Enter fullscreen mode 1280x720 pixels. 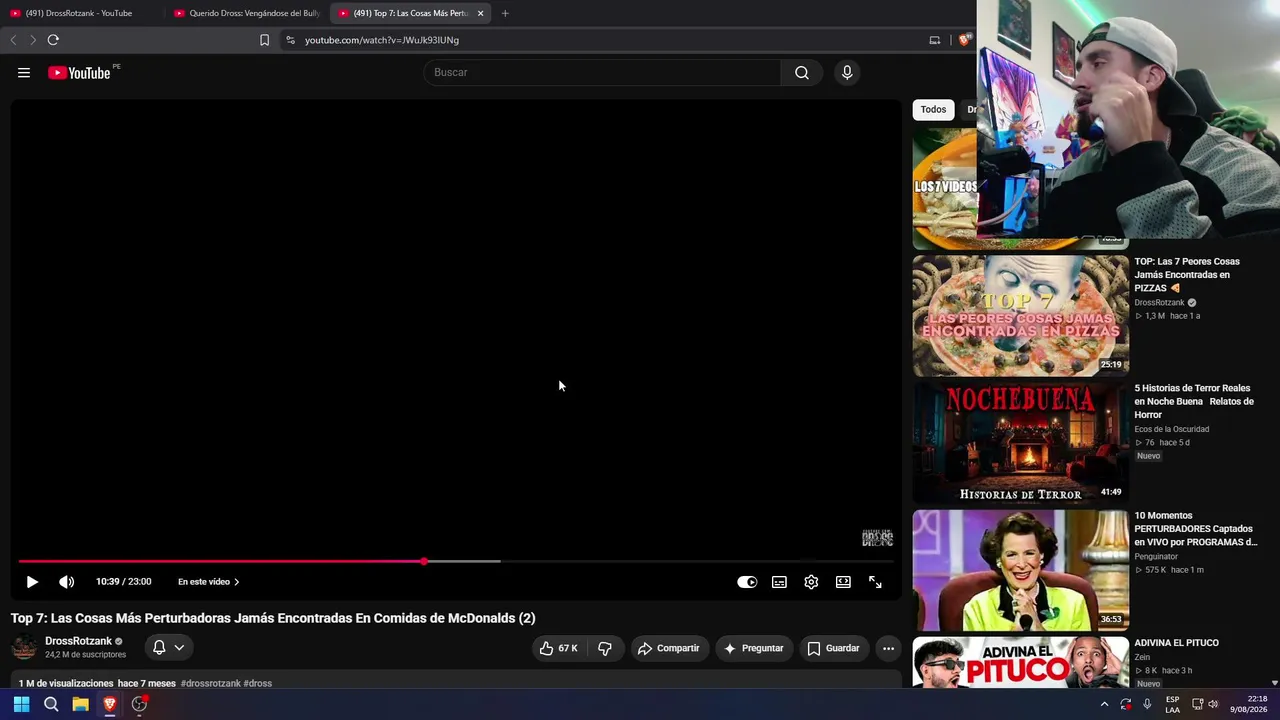(875, 582)
